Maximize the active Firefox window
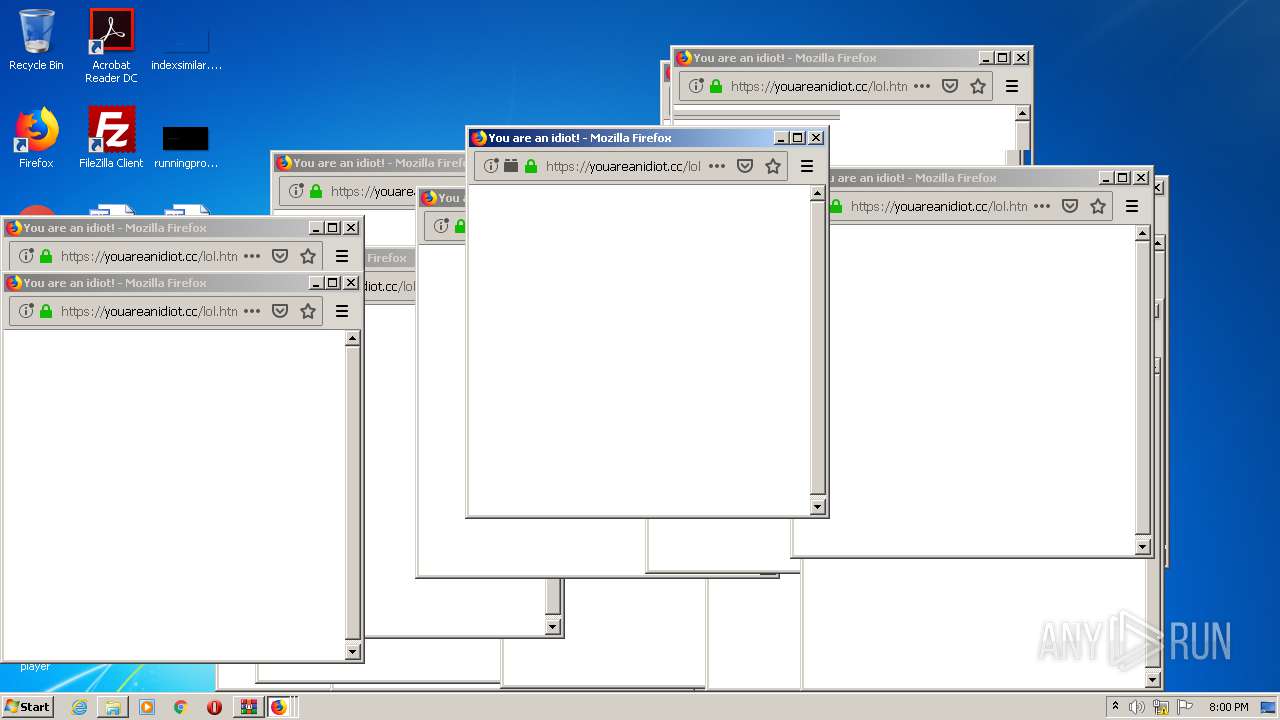Image resolution: width=1280 pixels, height=720 pixels. [798, 138]
